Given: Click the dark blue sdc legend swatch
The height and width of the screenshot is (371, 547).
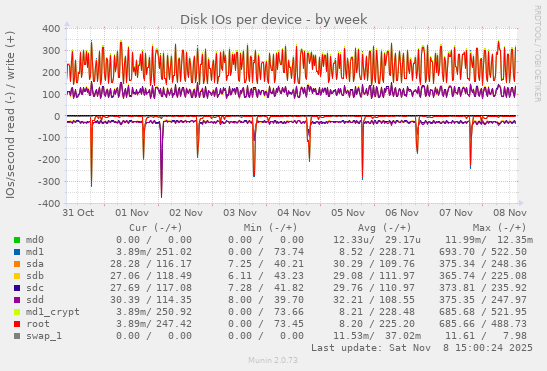Looking at the screenshot, I should pos(17,288).
